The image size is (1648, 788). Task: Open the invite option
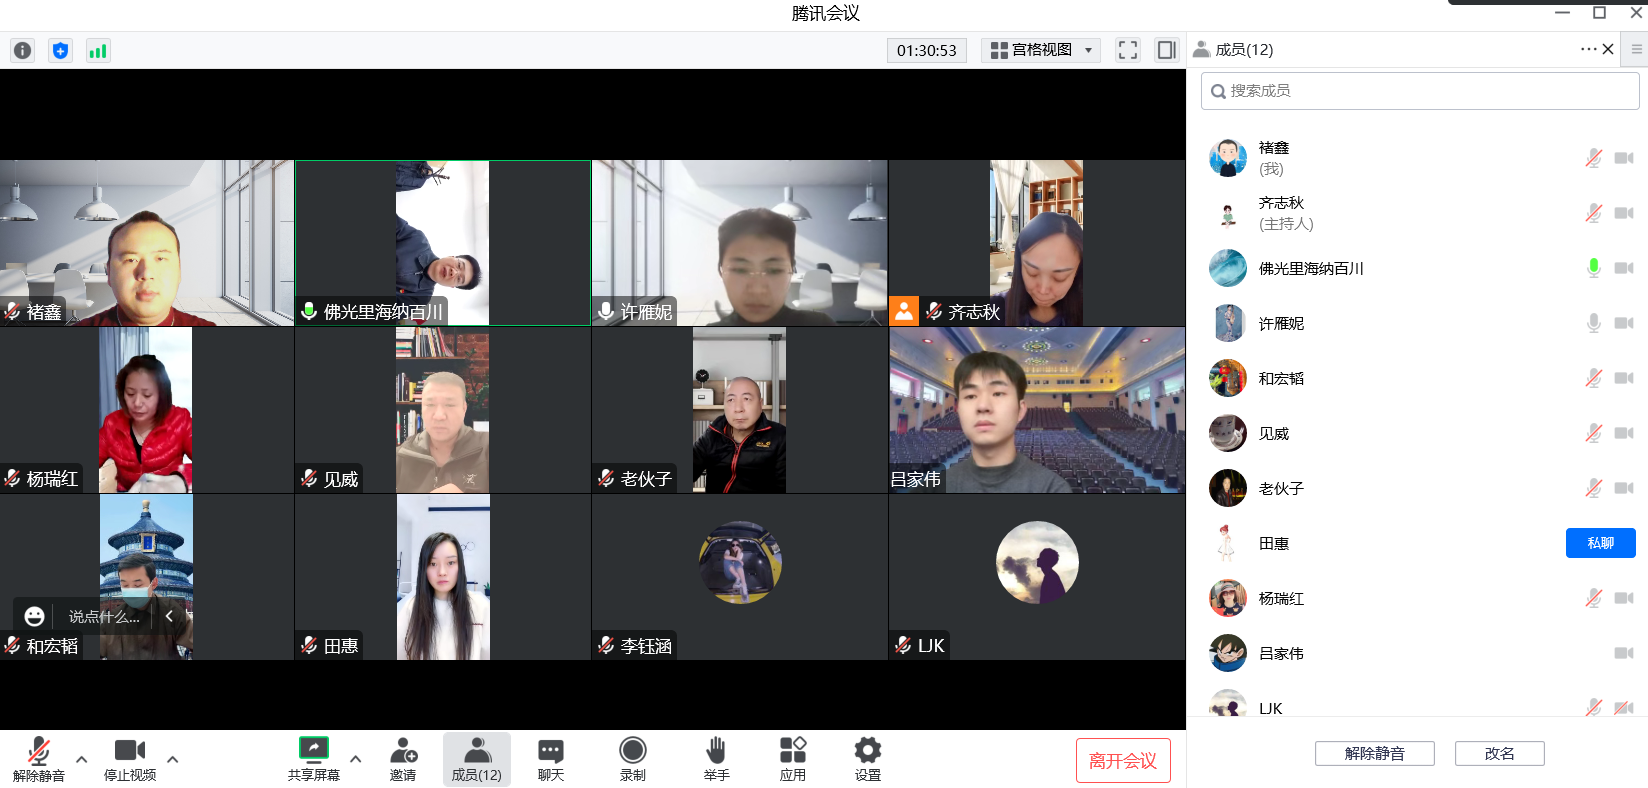pos(403,759)
